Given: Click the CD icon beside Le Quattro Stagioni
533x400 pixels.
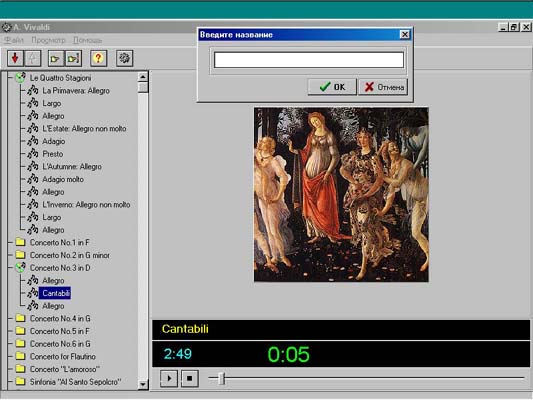Looking at the screenshot, I should pyautogui.click(x=20, y=77).
